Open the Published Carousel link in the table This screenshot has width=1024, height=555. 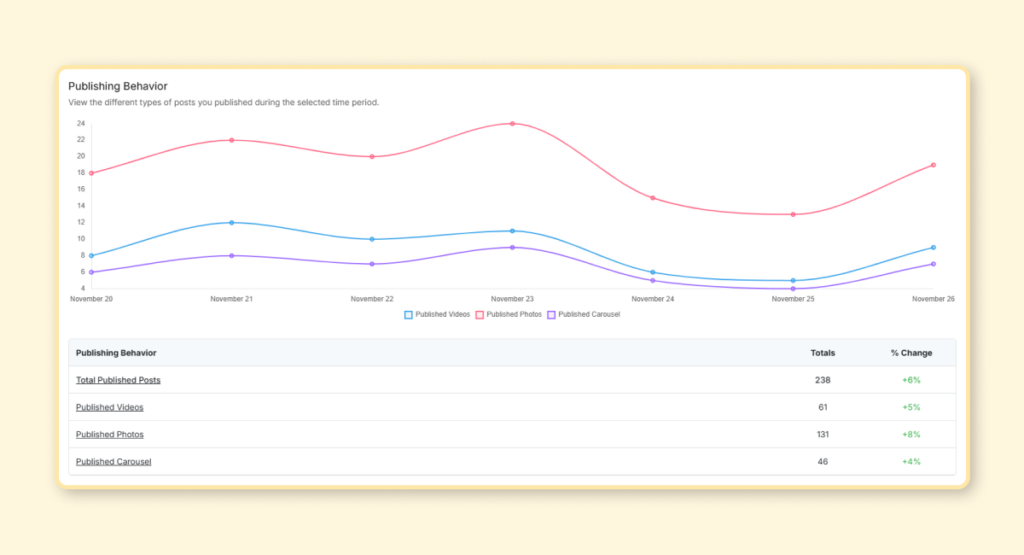click(x=113, y=461)
